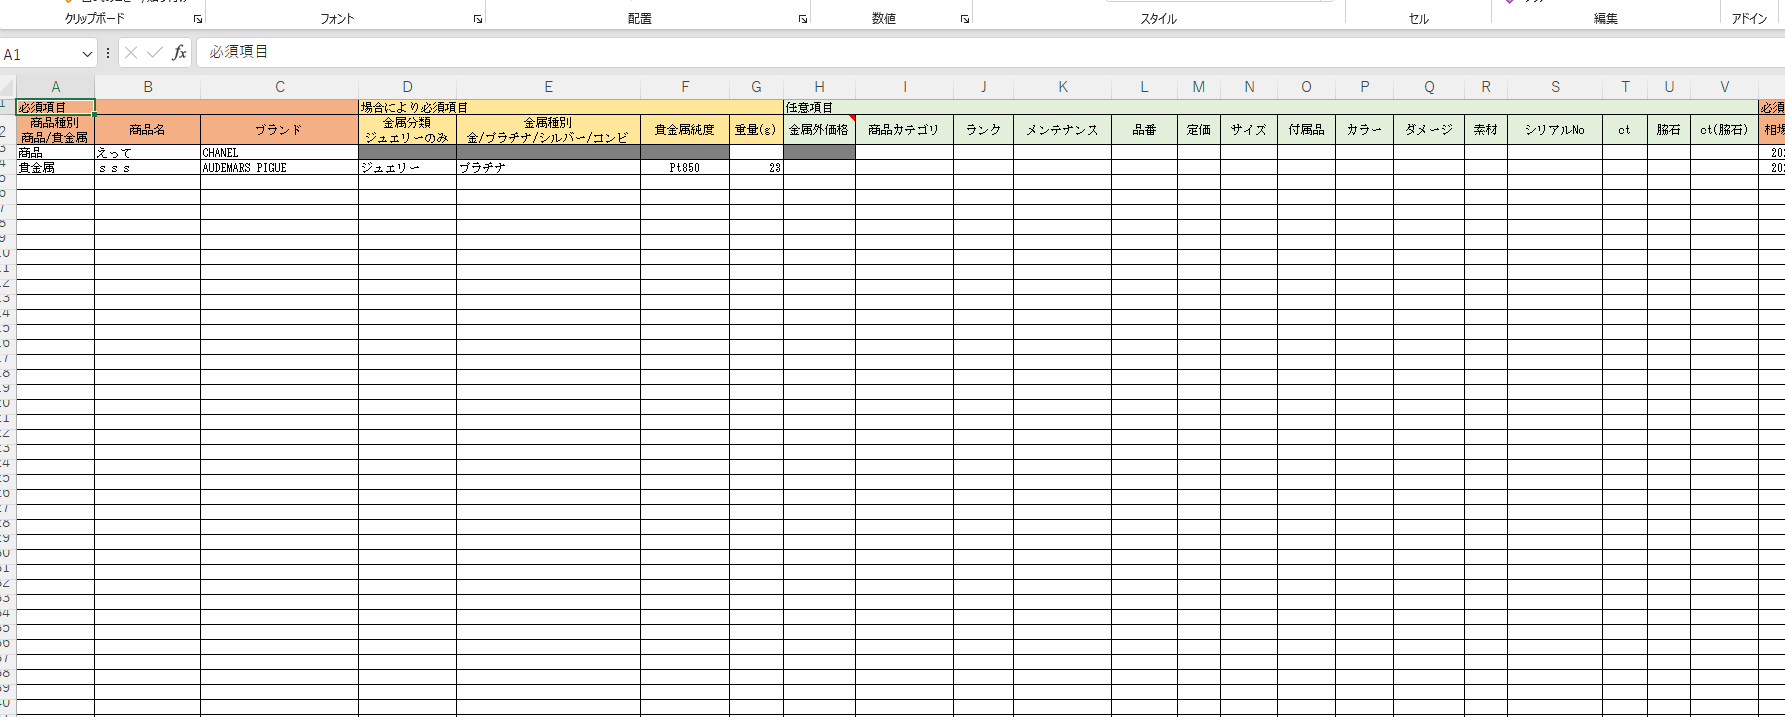Click the Insert Function fx icon
Viewport: 1785px width, 717px height.
[179, 53]
